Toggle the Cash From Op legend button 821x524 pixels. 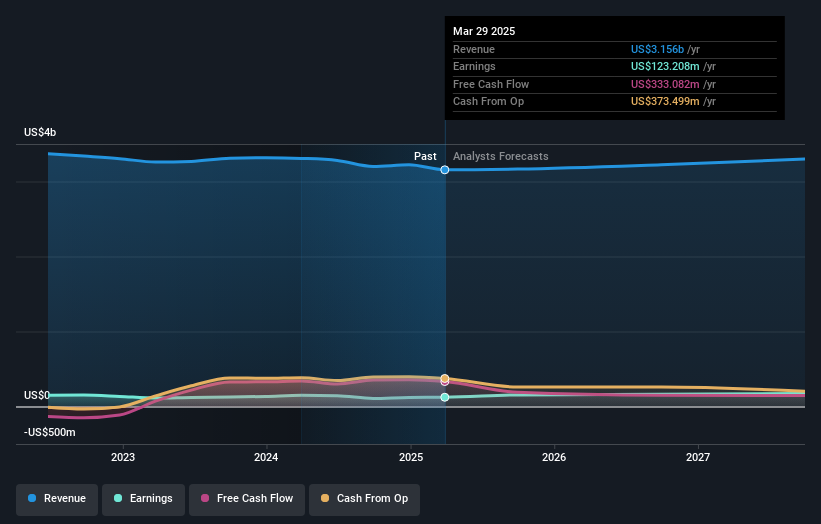[364, 499]
